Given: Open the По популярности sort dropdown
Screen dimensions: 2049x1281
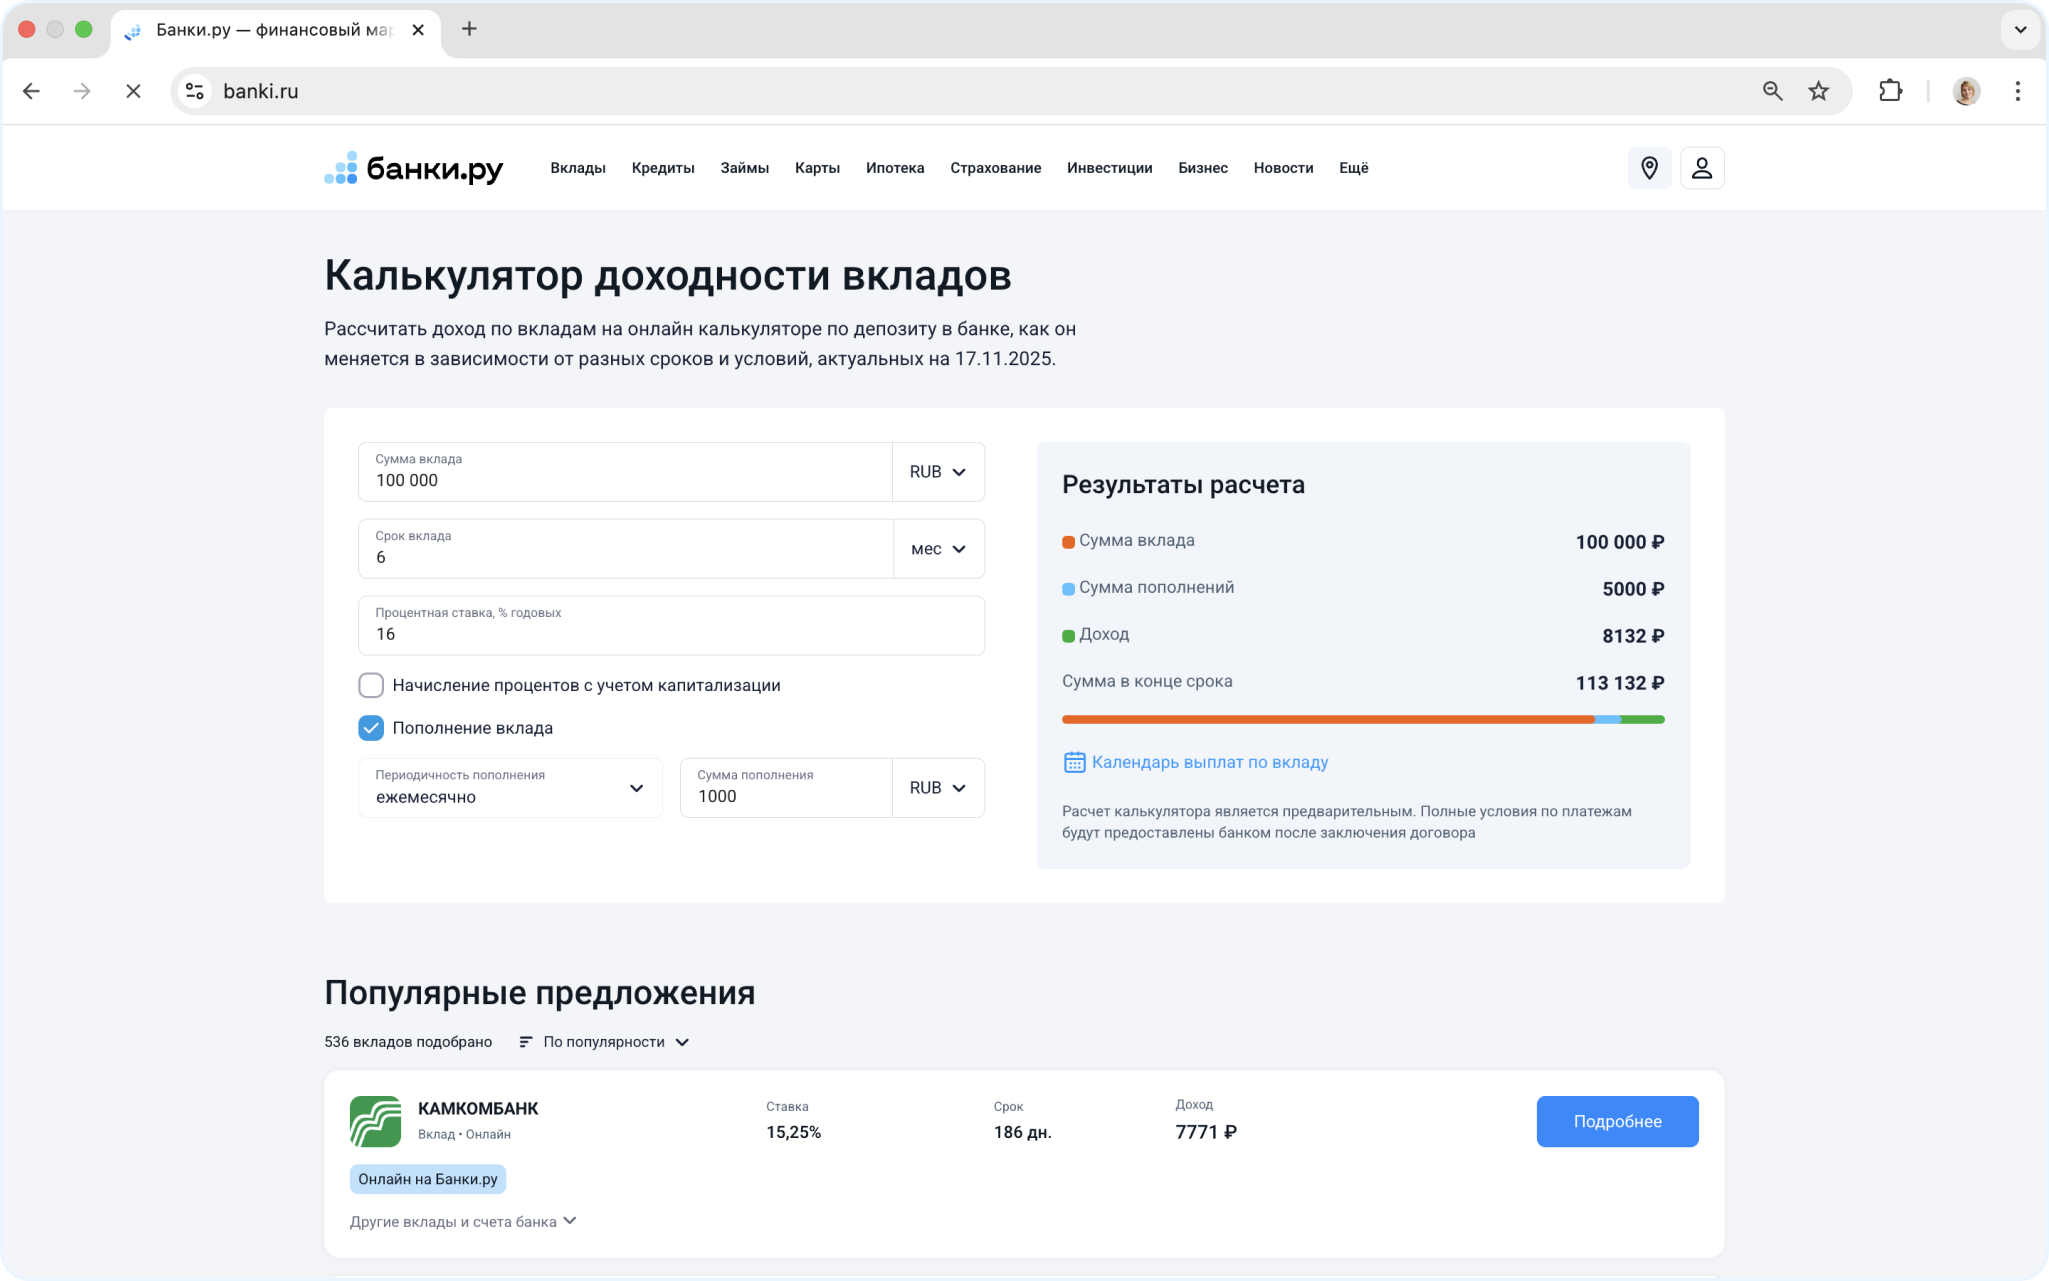Looking at the screenshot, I should 605,1042.
